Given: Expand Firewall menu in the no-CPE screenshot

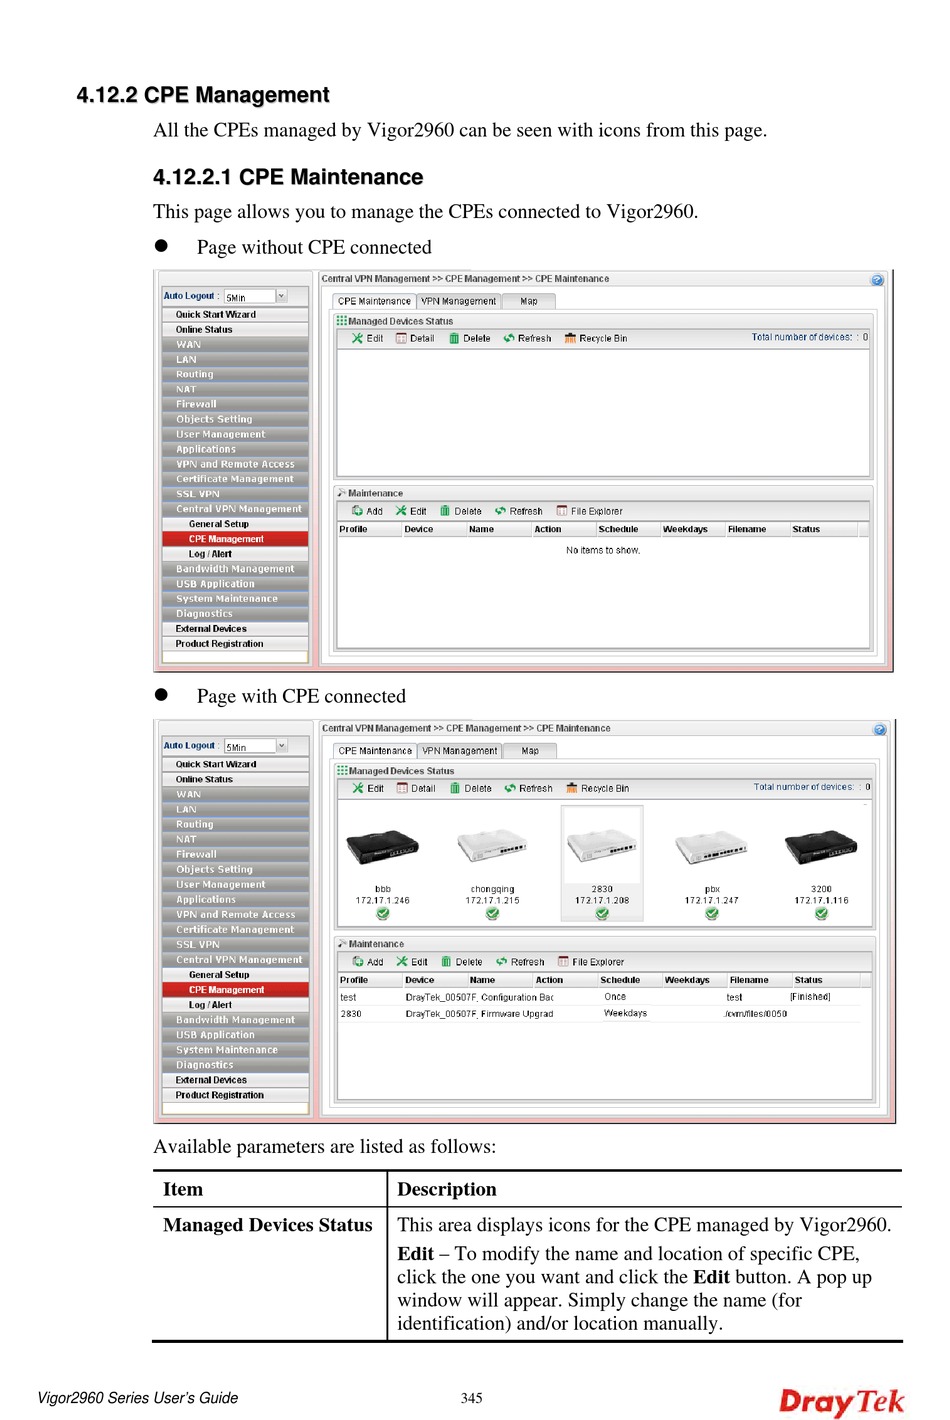Looking at the screenshot, I should (235, 404).
